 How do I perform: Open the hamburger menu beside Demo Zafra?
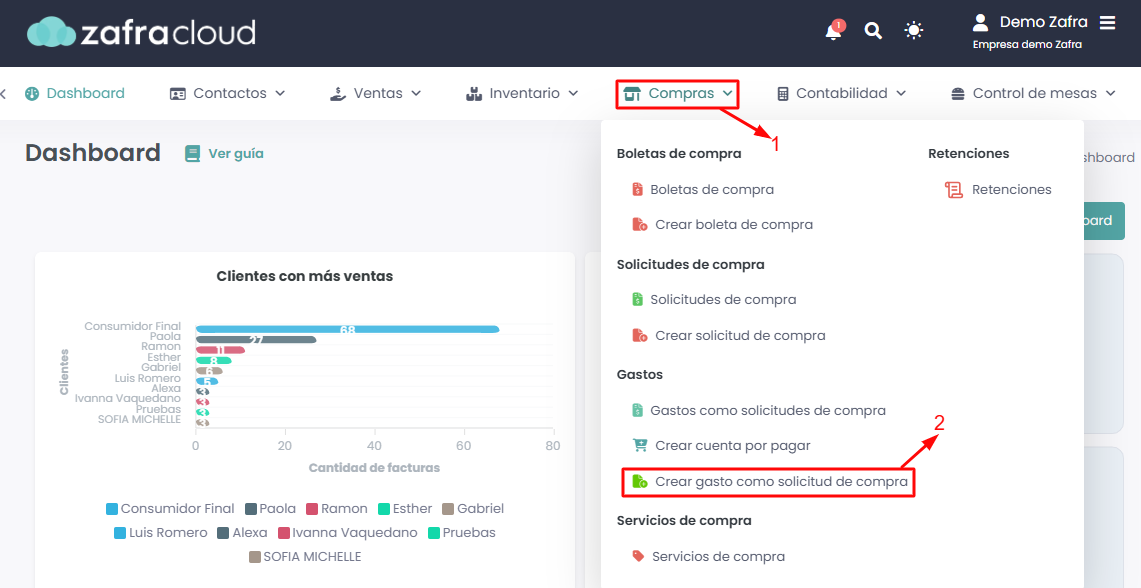point(1108,23)
